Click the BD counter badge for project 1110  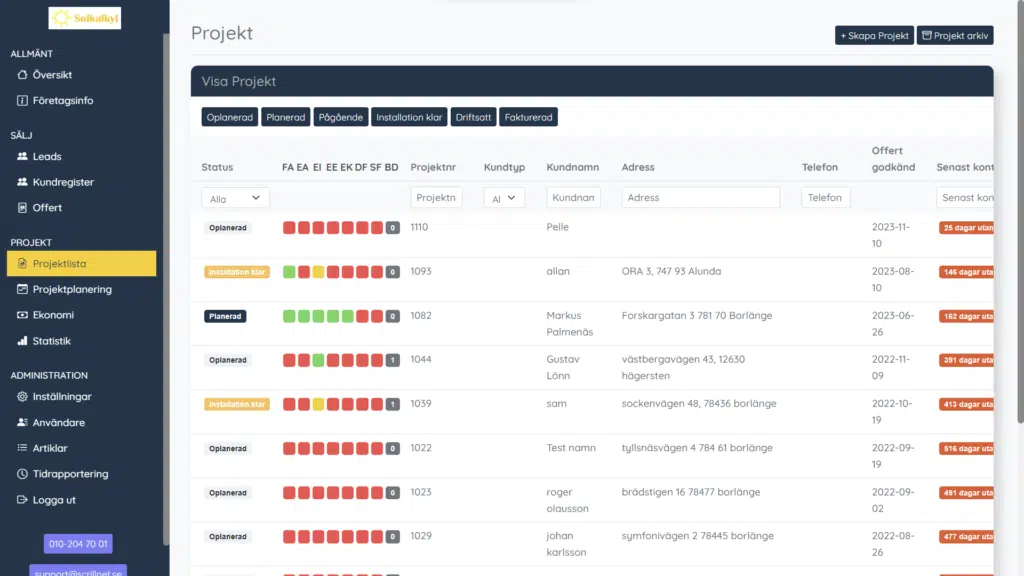392,228
